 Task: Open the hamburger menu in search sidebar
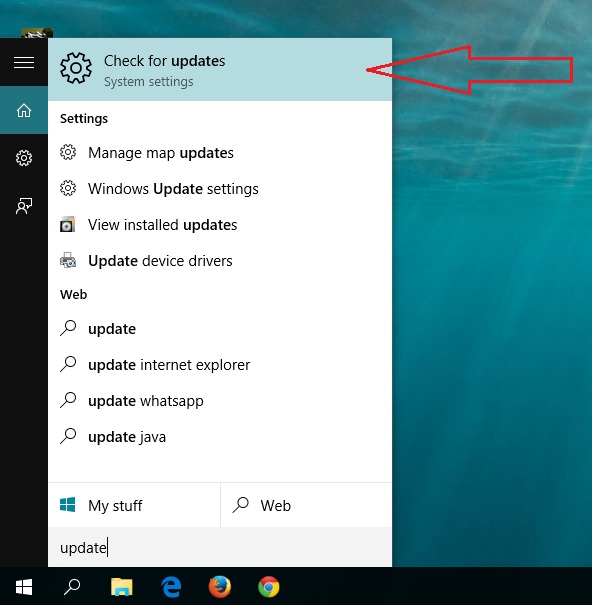tap(24, 62)
